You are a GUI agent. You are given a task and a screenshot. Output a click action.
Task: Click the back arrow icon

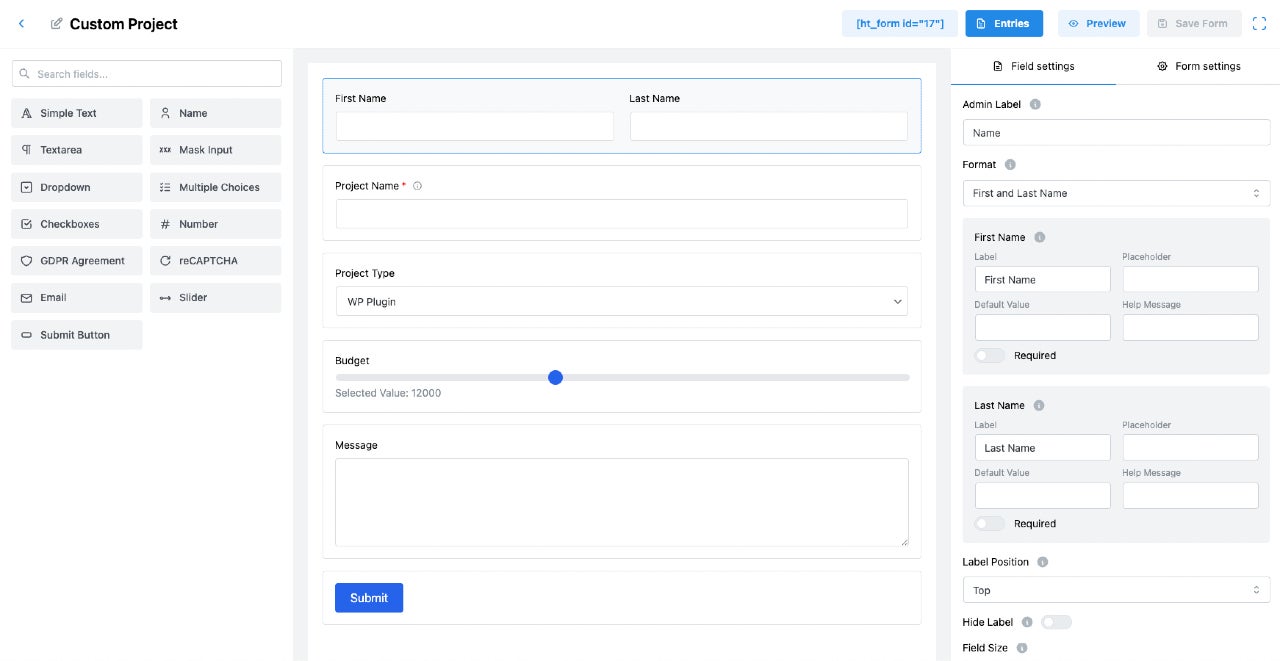click(x=21, y=23)
